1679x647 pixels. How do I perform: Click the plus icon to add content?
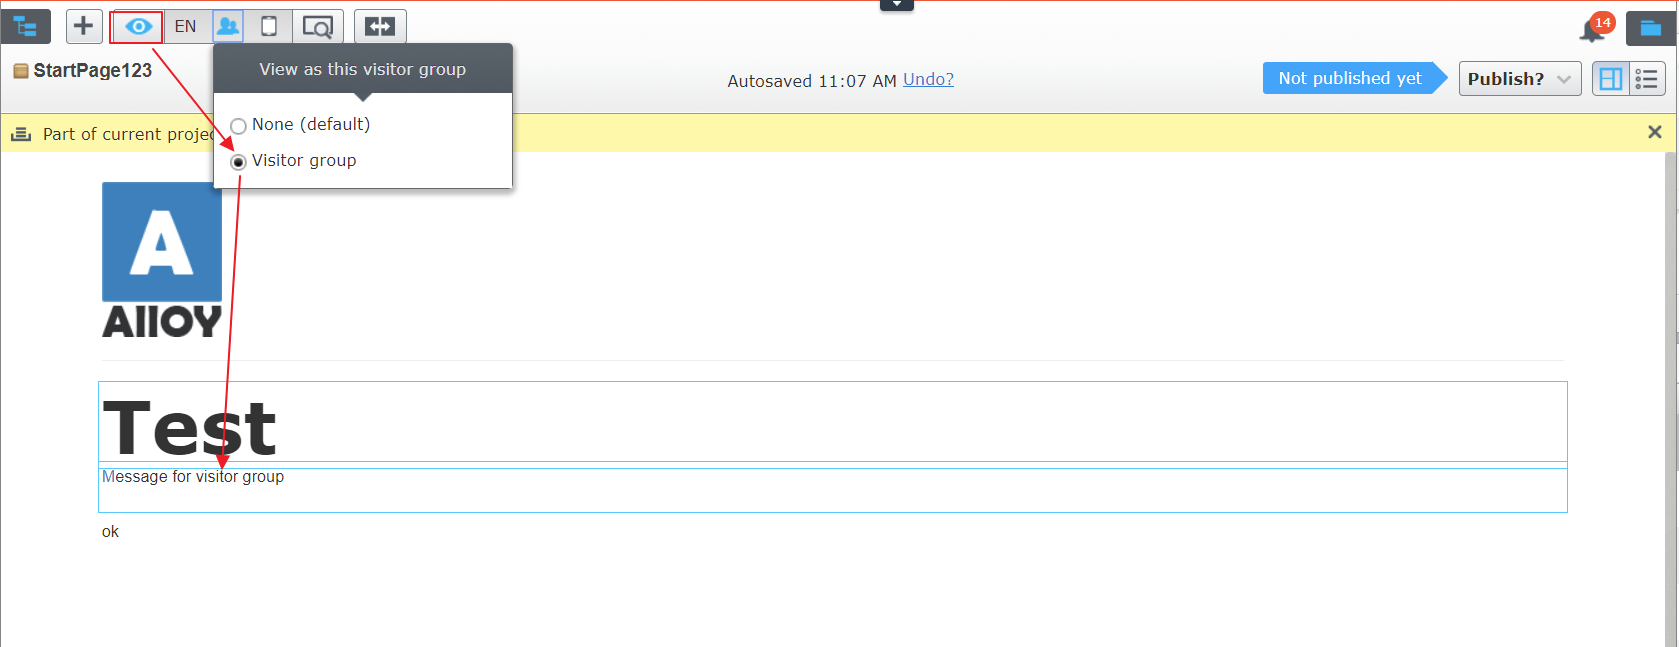pyautogui.click(x=84, y=26)
